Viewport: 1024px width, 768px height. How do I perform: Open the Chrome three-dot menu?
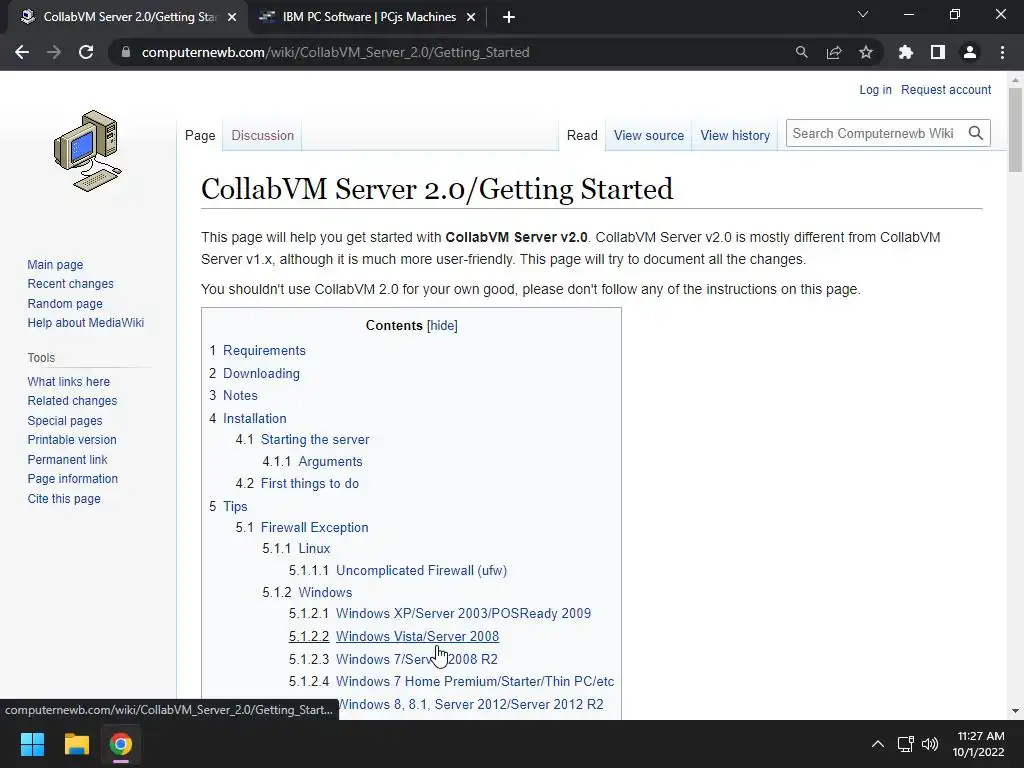pos(1002,52)
